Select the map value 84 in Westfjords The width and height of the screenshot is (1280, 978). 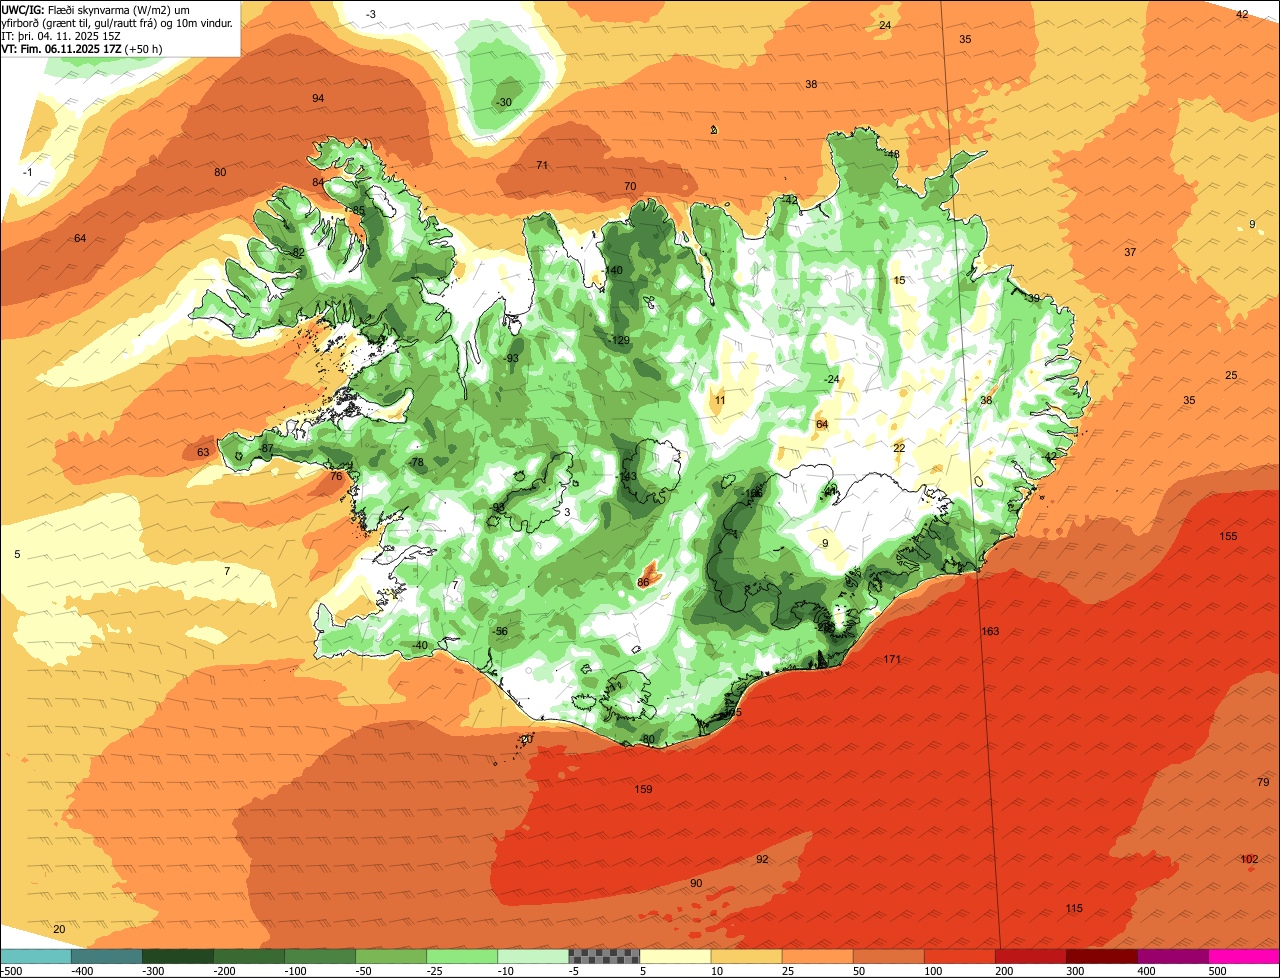click(318, 182)
